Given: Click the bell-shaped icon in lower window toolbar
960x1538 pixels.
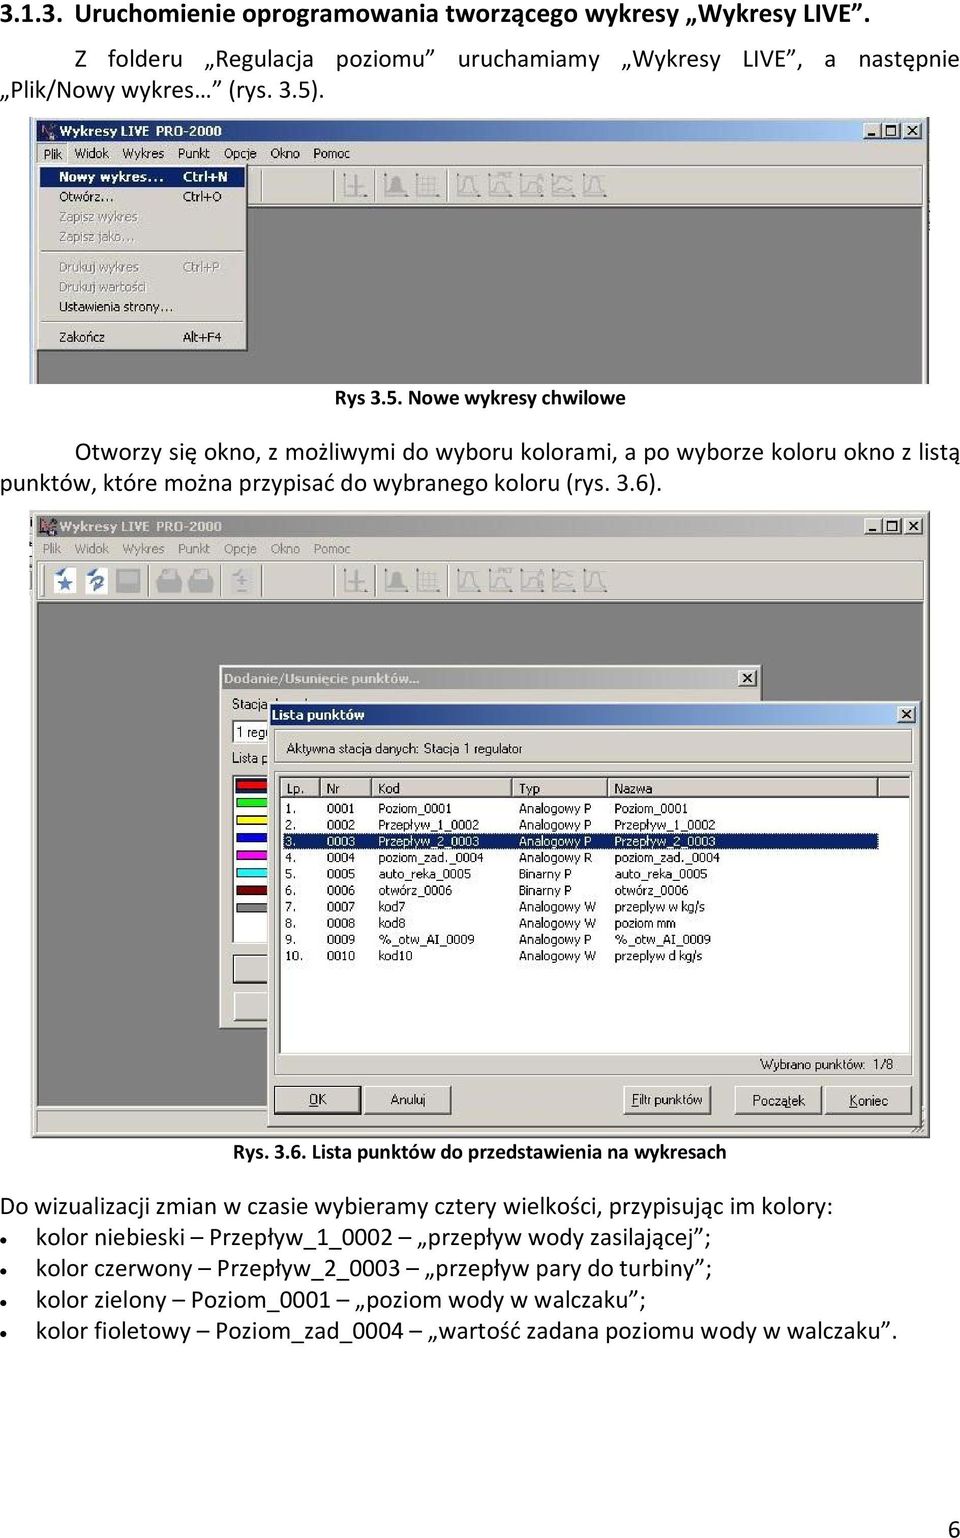Looking at the screenshot, I should click(396, 580).
